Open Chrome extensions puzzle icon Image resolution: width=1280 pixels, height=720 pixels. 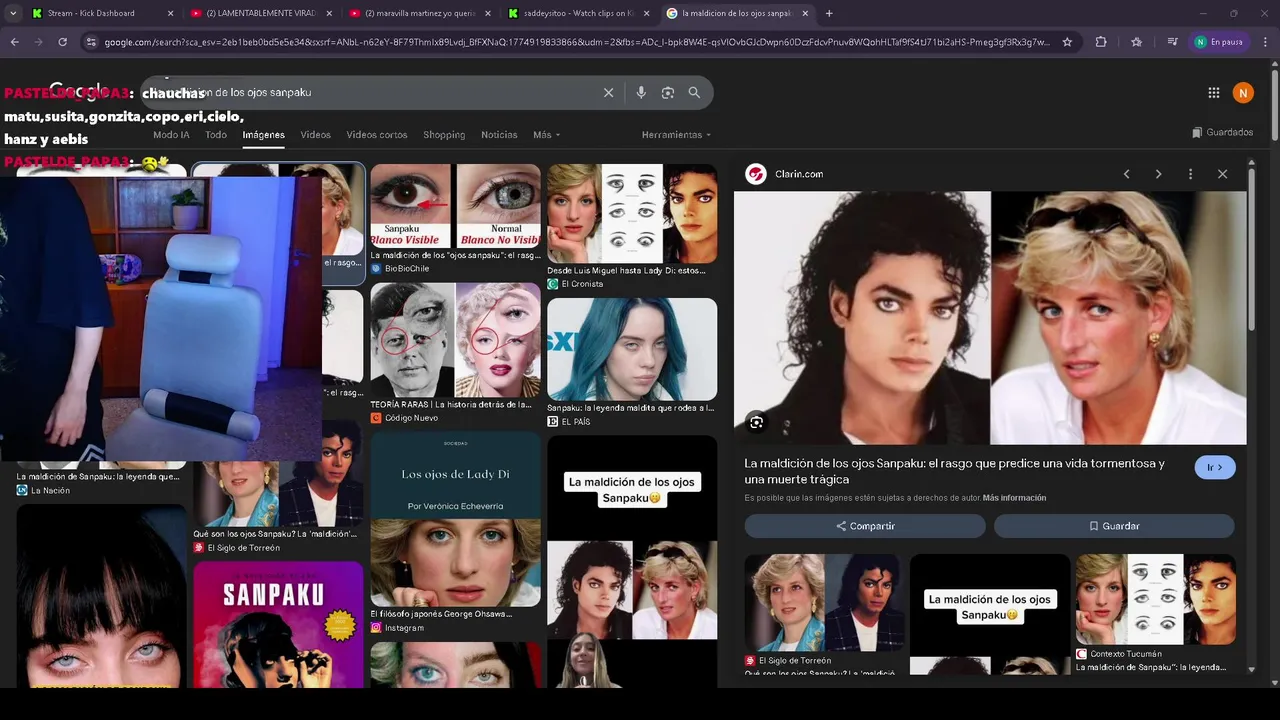(1101, 42)
